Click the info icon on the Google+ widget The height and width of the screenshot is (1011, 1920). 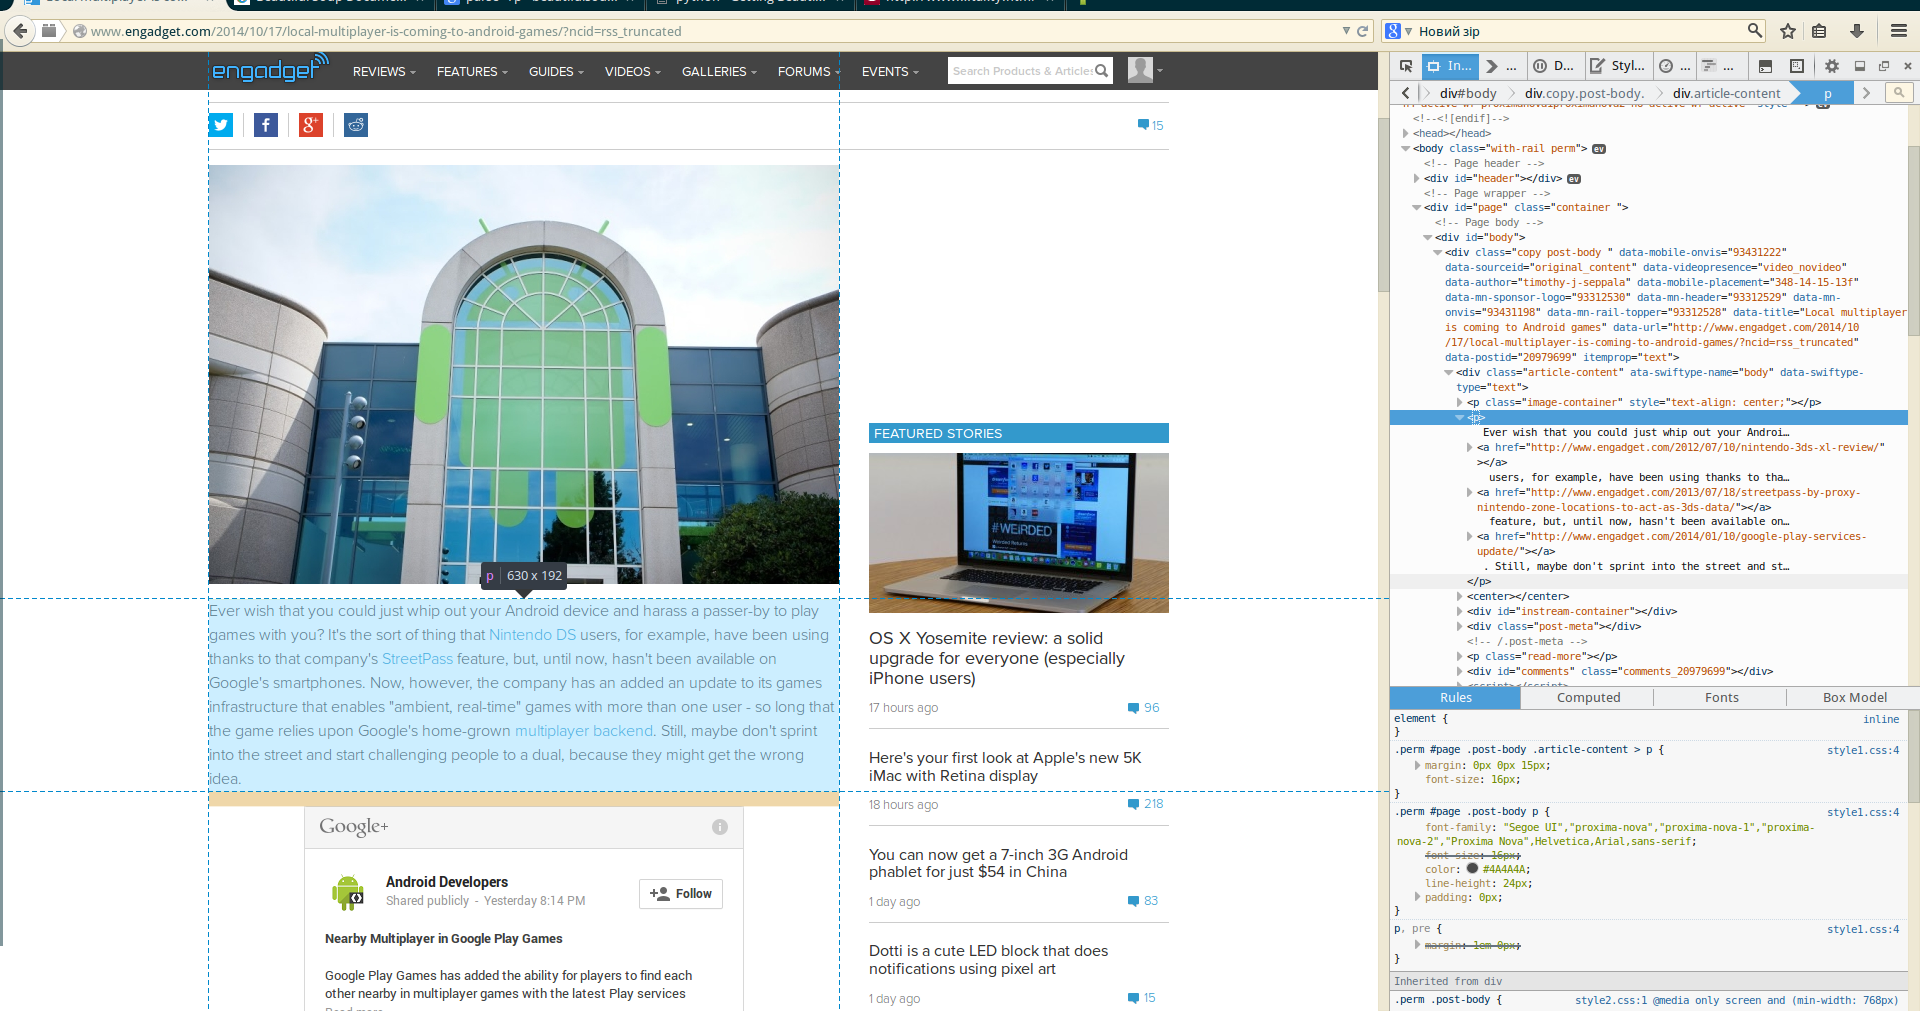719,827
